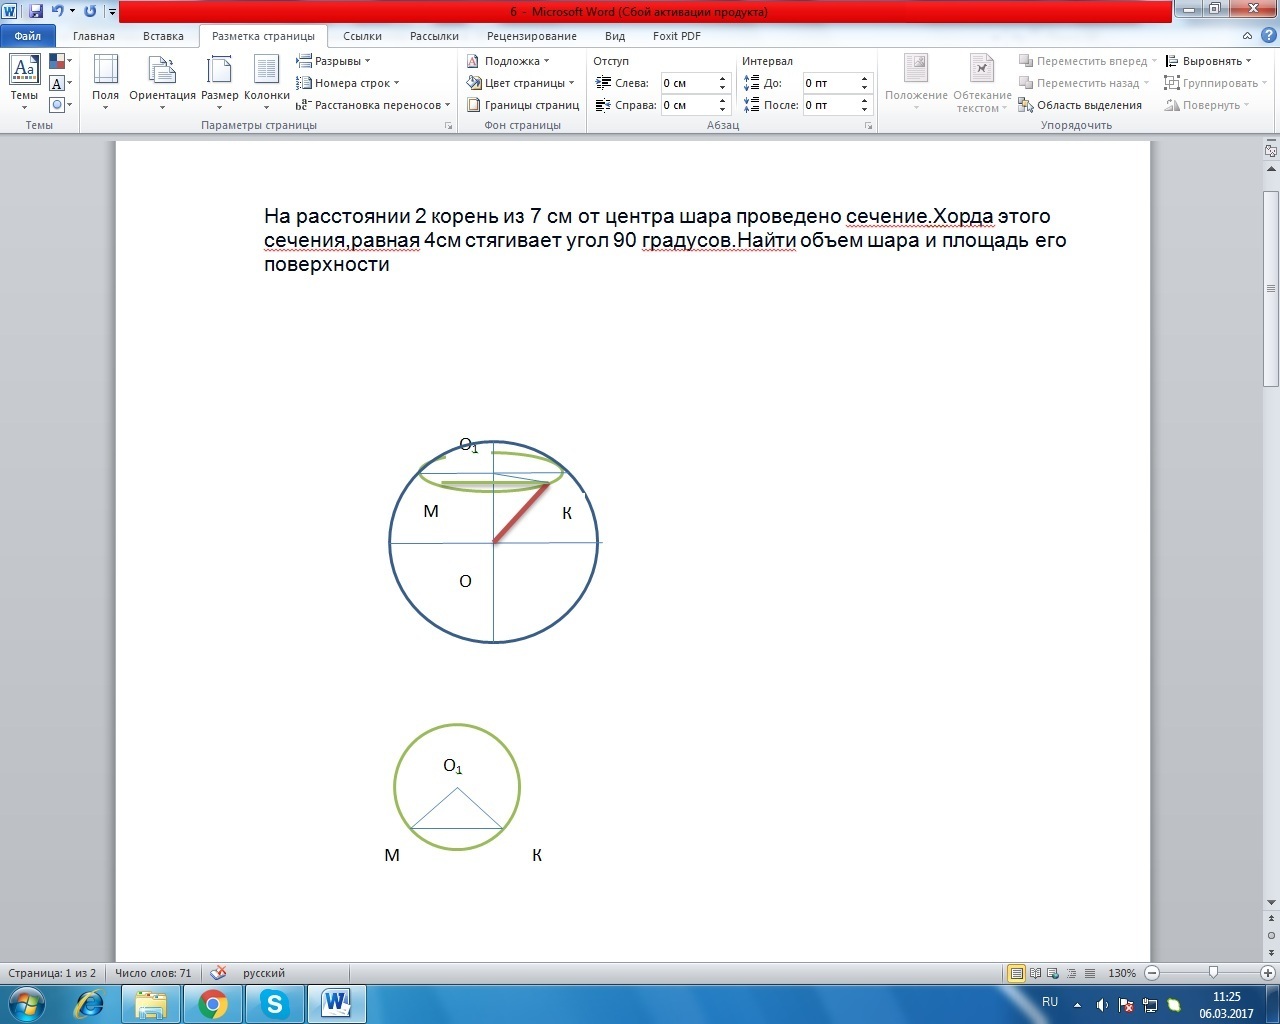Switch to the Foxit PDF tab

(x=677, y=36)
